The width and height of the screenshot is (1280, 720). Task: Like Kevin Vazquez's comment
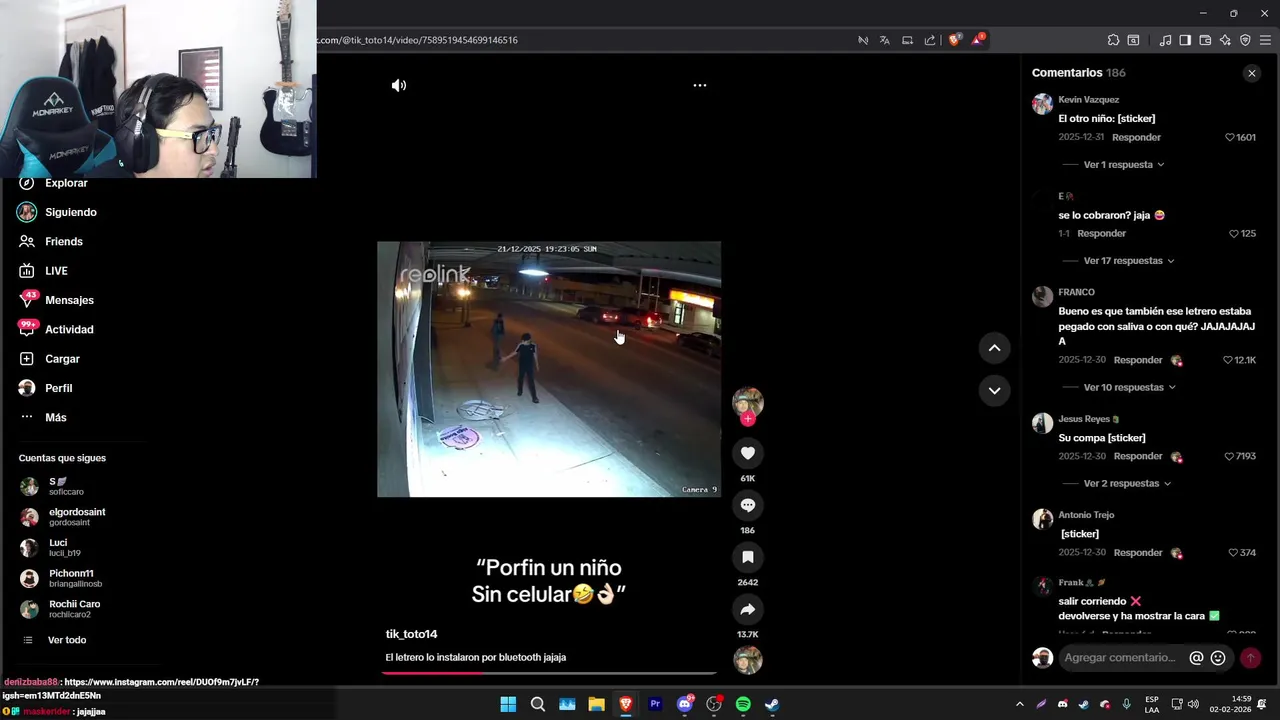[1230, 137]
